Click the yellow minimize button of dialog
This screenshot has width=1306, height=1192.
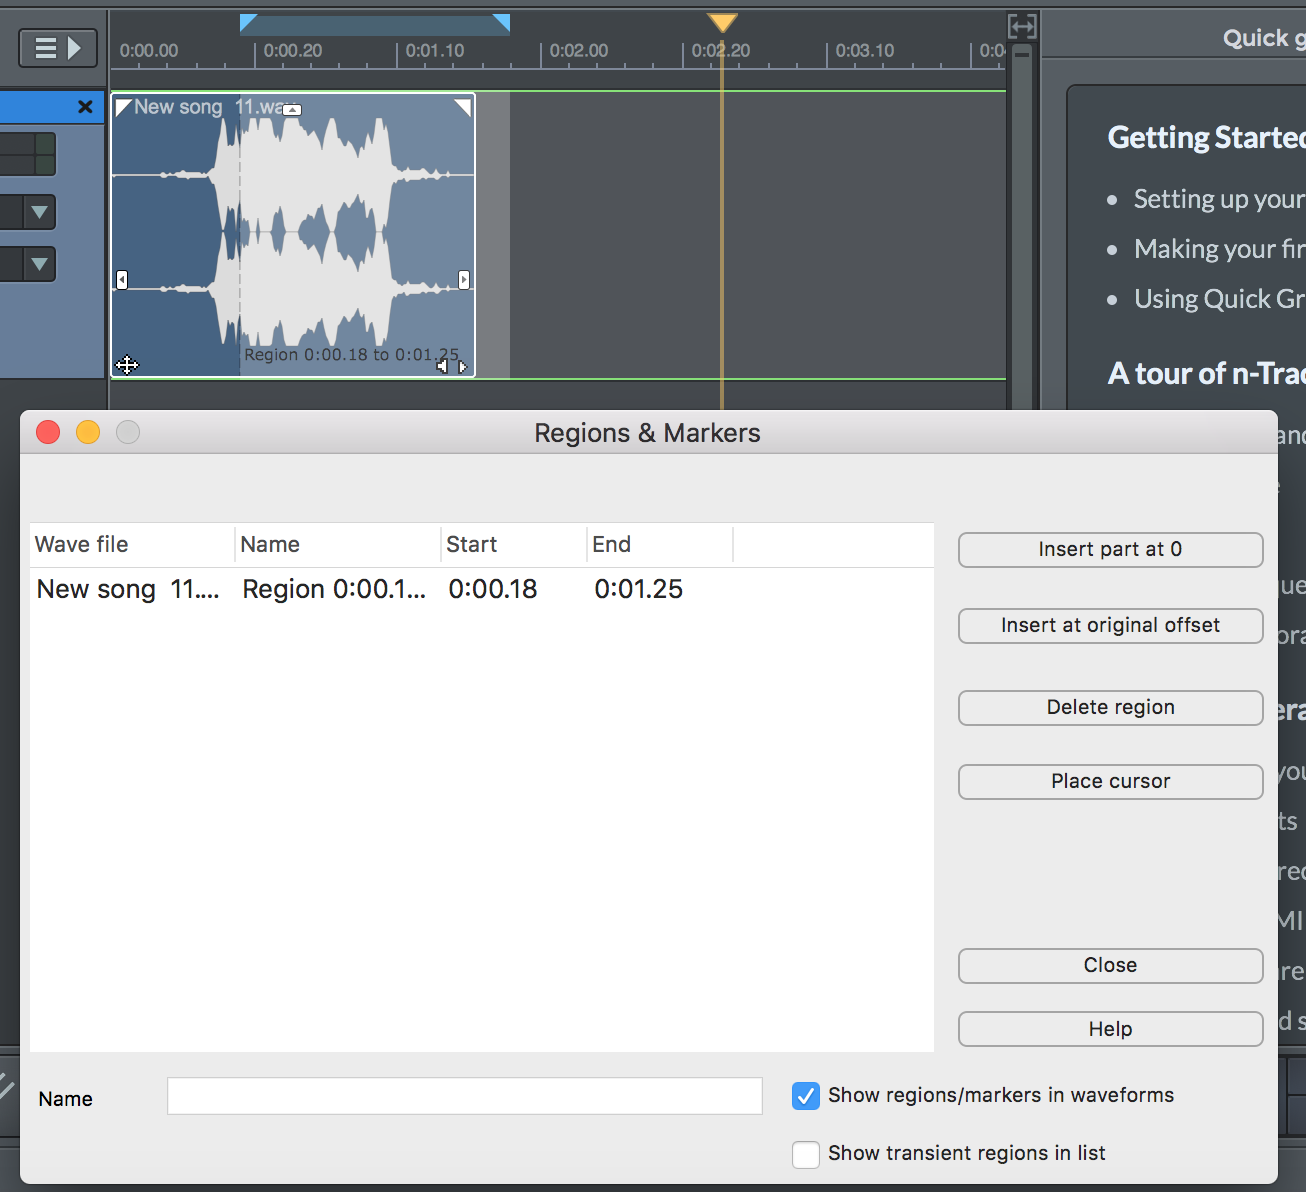(88, 432)
